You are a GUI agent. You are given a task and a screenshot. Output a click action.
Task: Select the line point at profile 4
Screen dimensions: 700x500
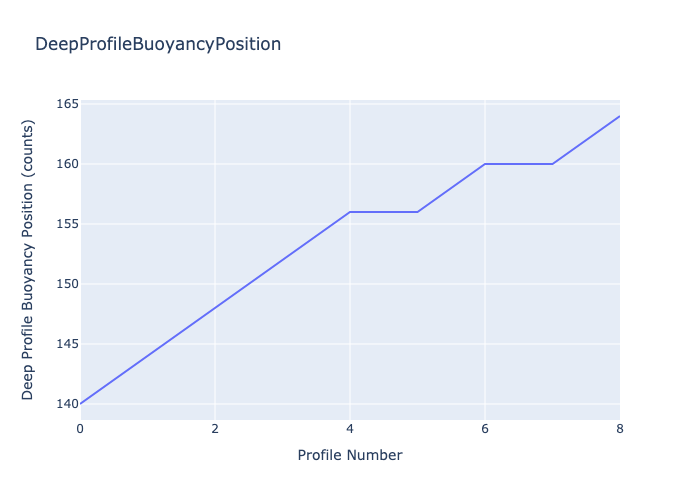coord(350,212)
